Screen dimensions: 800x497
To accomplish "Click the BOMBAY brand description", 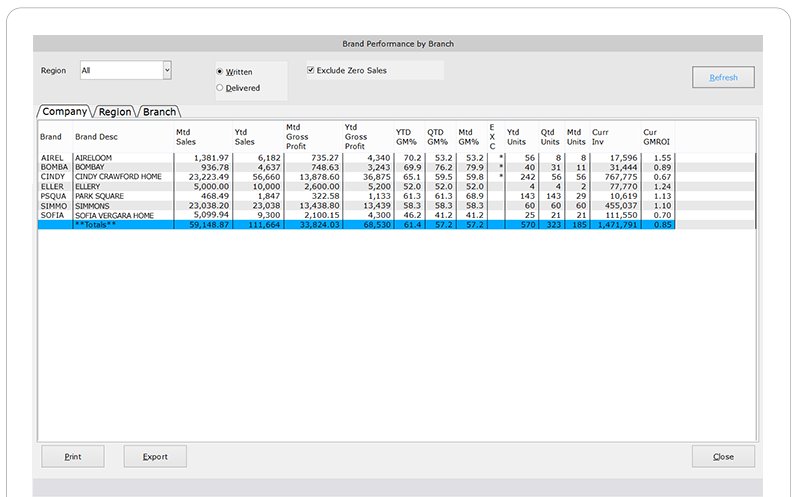I will point(90,167).
